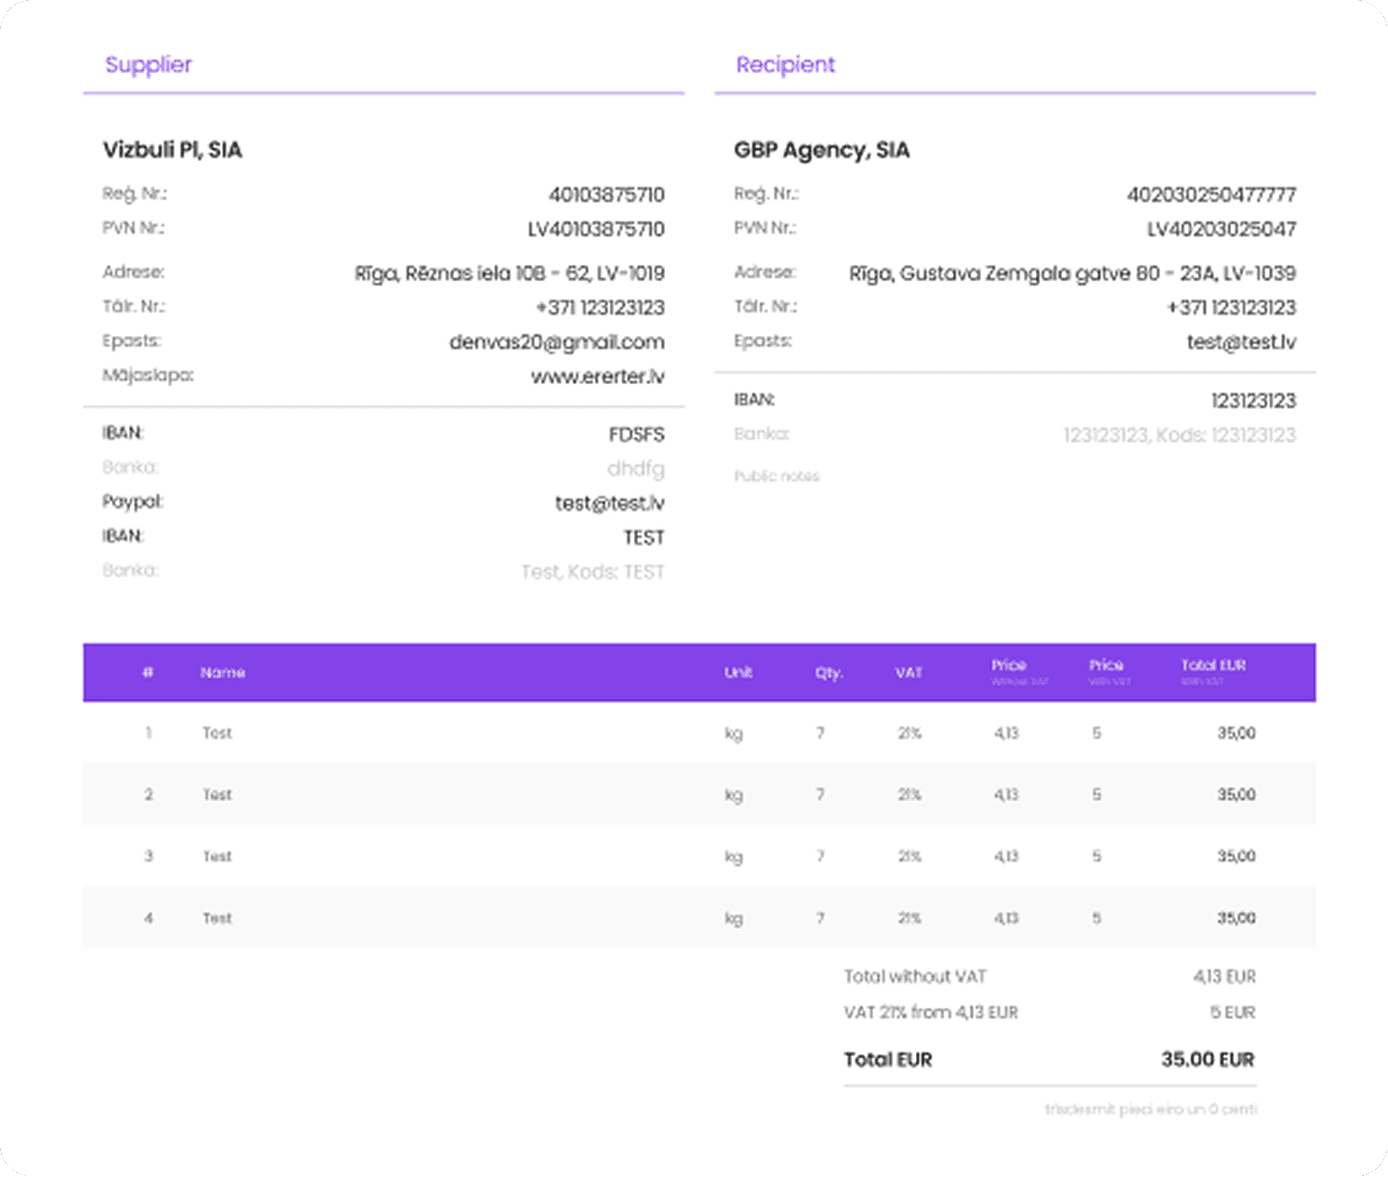Click the Name column header

(x=222, y=673)
